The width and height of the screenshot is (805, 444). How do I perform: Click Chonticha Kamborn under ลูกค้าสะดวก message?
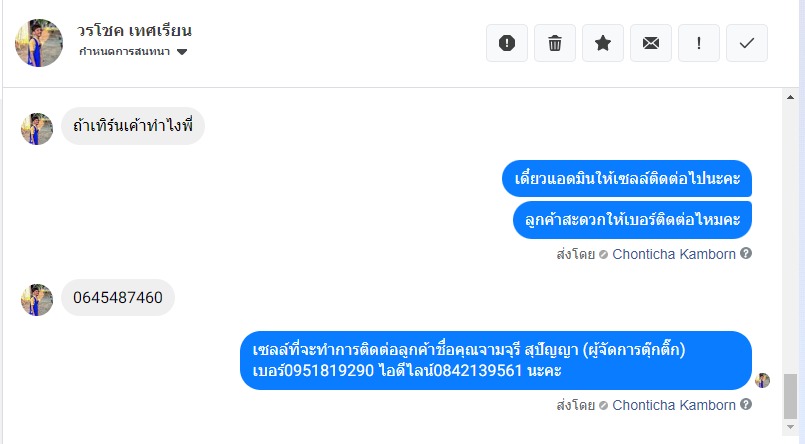pyautogui.click(x=673, y=254)
